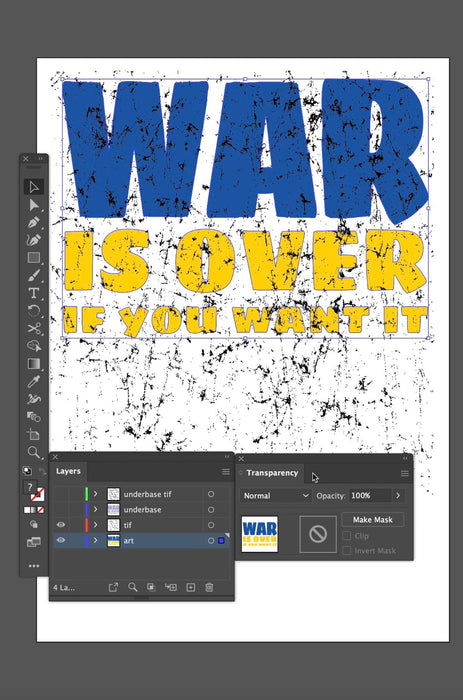
Task: Select the Rectangle tool
Action: [33, 258]
